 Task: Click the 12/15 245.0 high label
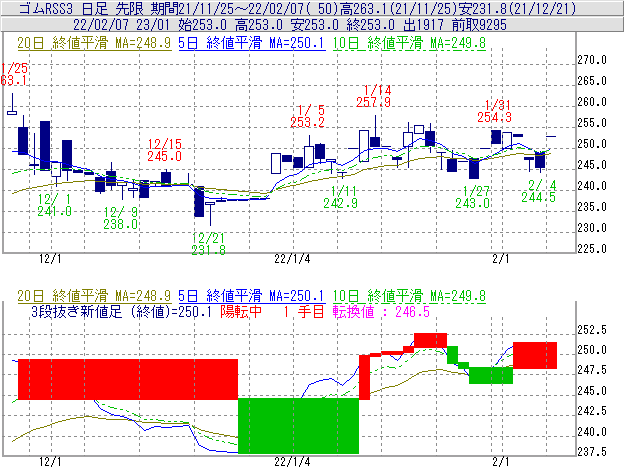164,150
